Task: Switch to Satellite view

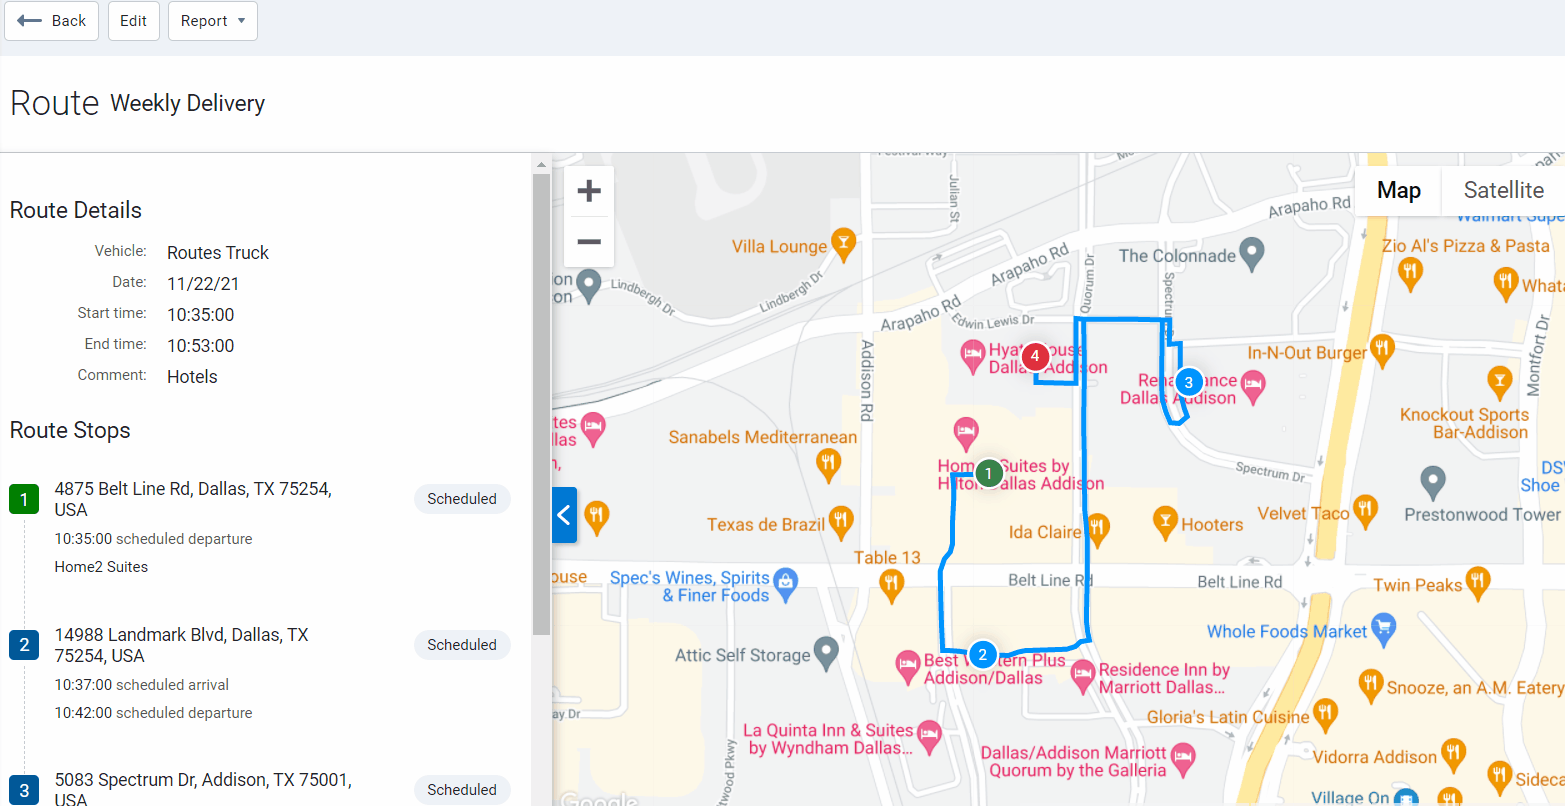Action: pyautogui.click(x=1503, y=190)
